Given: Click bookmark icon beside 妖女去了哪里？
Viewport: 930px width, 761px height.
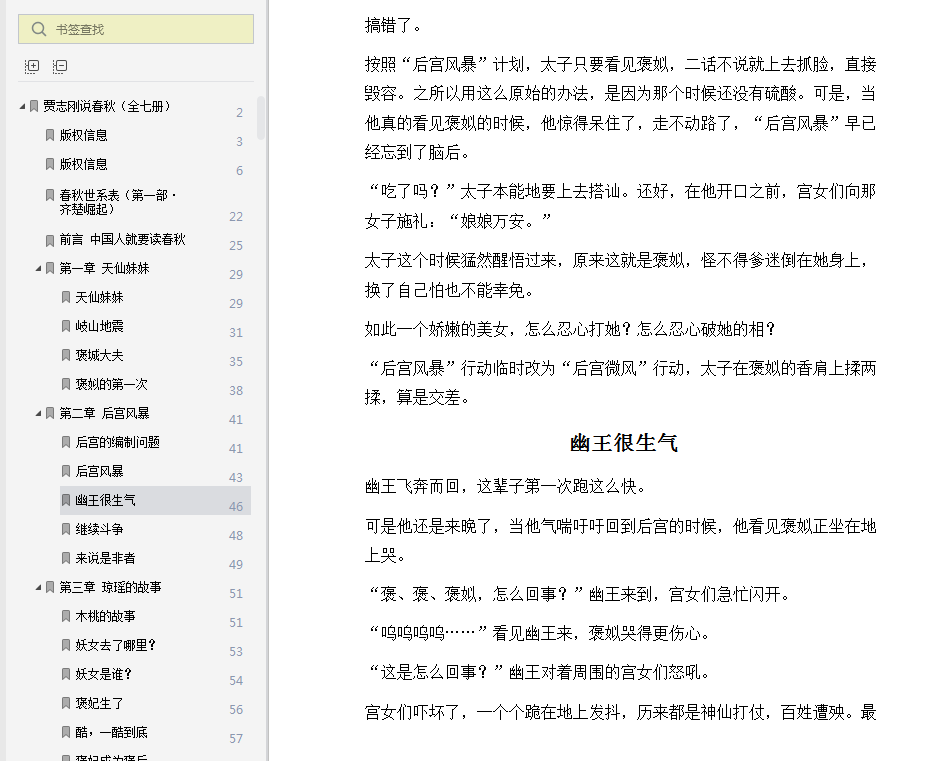Looking at the screenshot, I should 66,645.
